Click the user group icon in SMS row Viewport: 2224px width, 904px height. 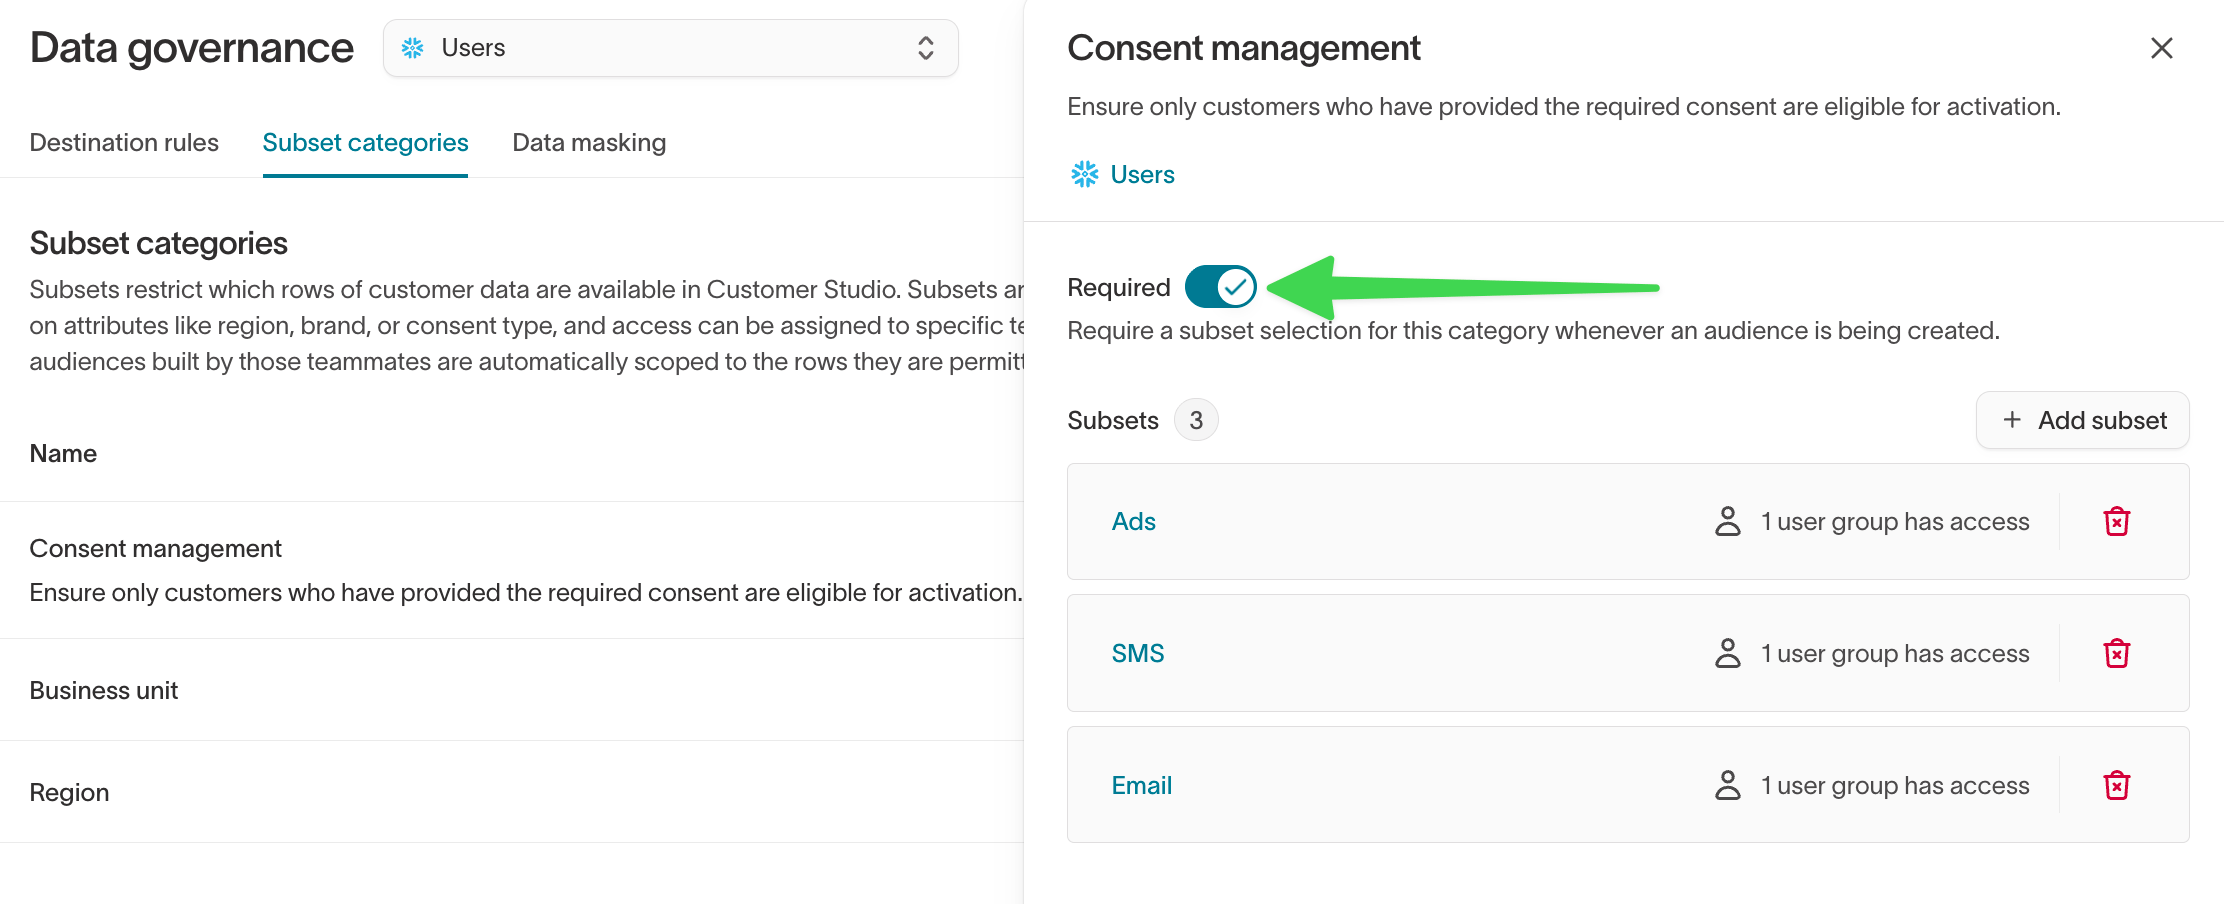[1728, 654]
